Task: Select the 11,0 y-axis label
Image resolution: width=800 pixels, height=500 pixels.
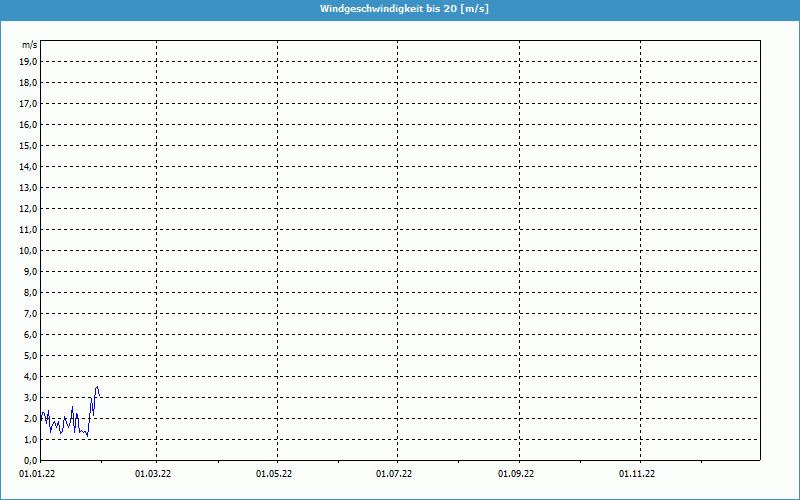Action: click(29, 230)
